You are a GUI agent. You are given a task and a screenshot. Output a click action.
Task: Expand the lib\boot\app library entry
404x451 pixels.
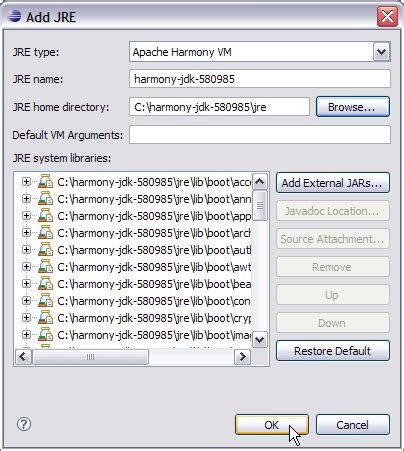click(26, 216)
